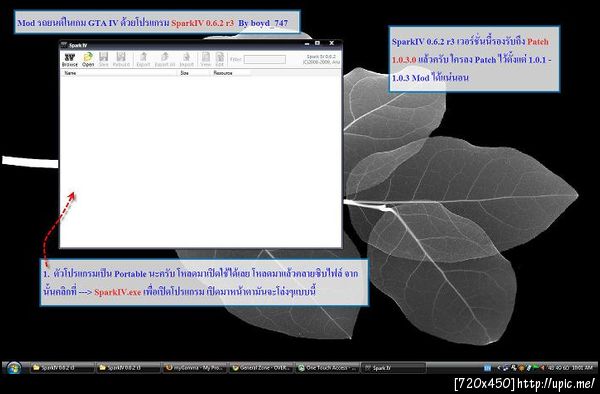Close the Spark IV window

332,44
